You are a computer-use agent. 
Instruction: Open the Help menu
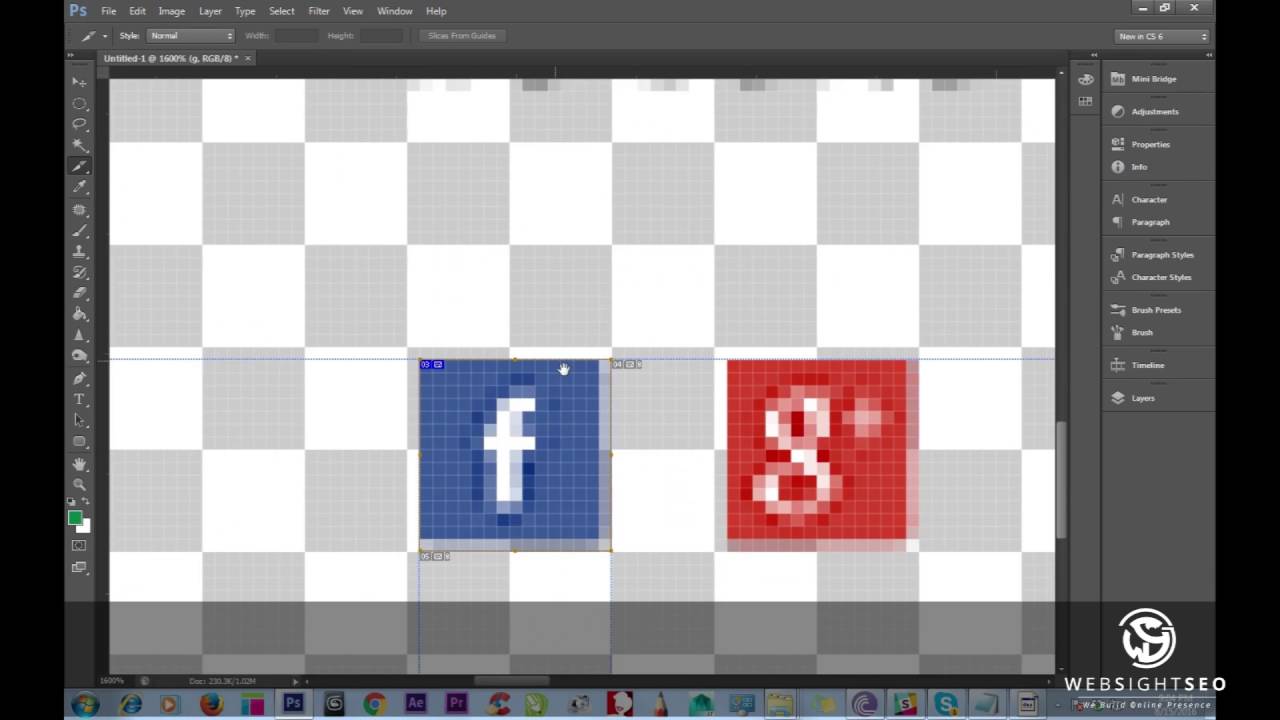pos(436,11)
